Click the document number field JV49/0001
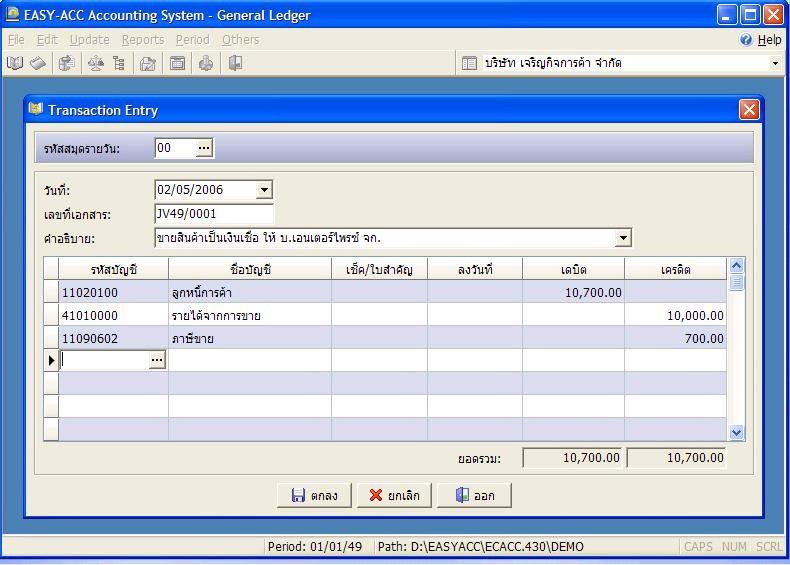Viewport: 790px width, 565px height. tap(214, 214)
